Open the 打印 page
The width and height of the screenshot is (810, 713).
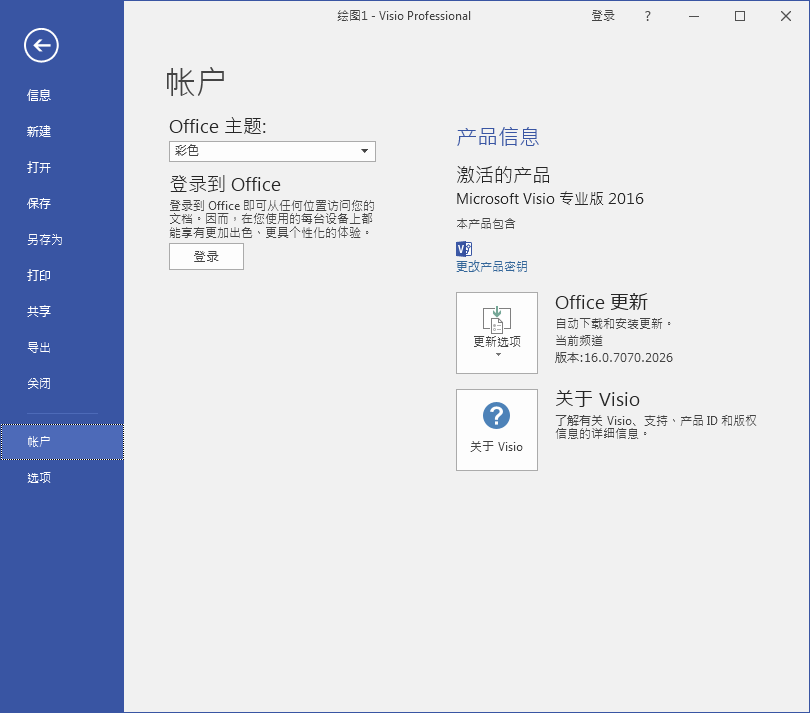pos(39,276)
